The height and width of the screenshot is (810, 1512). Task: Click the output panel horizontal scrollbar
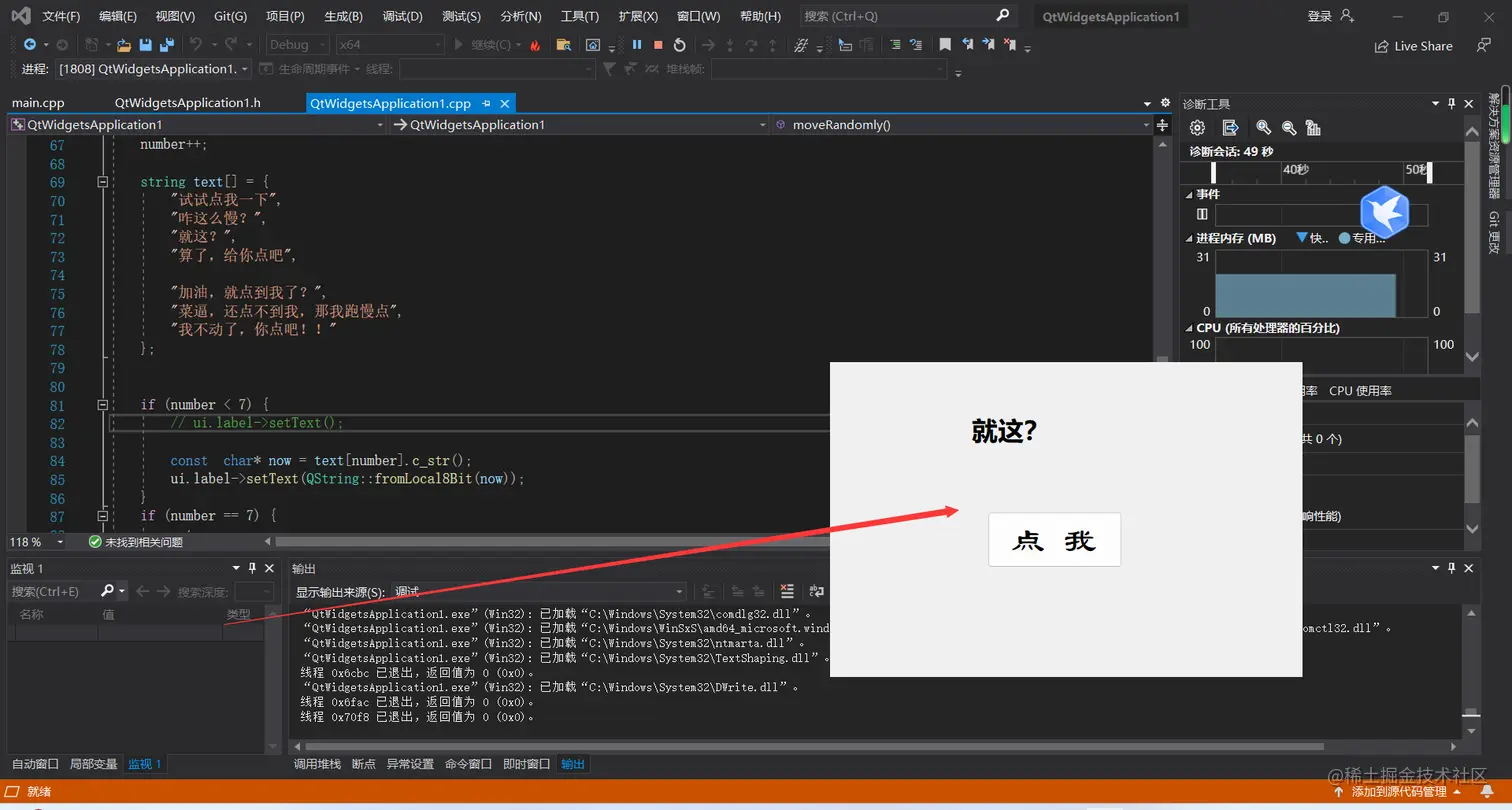click(x=814, y=746)
